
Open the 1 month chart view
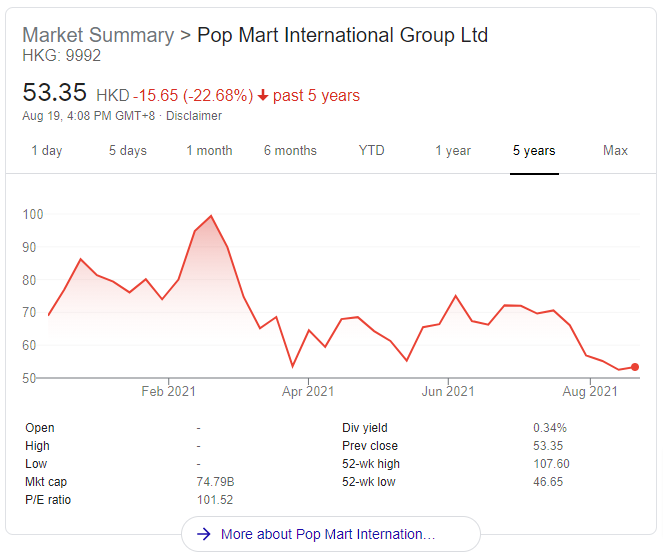tap(209, 151)
